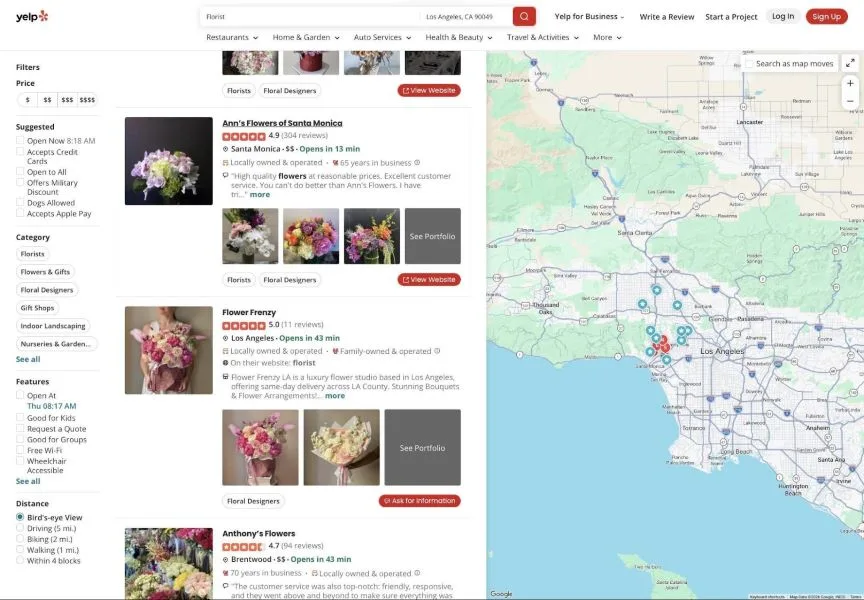The image size is (864, 600).
Task: Click the Log In button
Action: pyautogui.click(x=783, y=17)
